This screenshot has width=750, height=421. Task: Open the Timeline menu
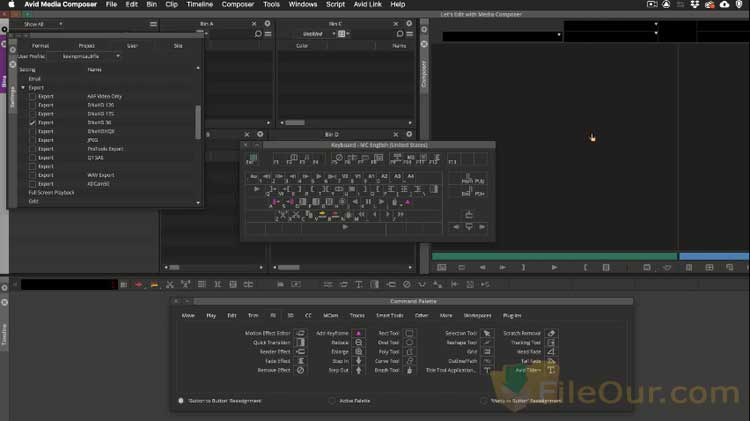pos(199,4)
